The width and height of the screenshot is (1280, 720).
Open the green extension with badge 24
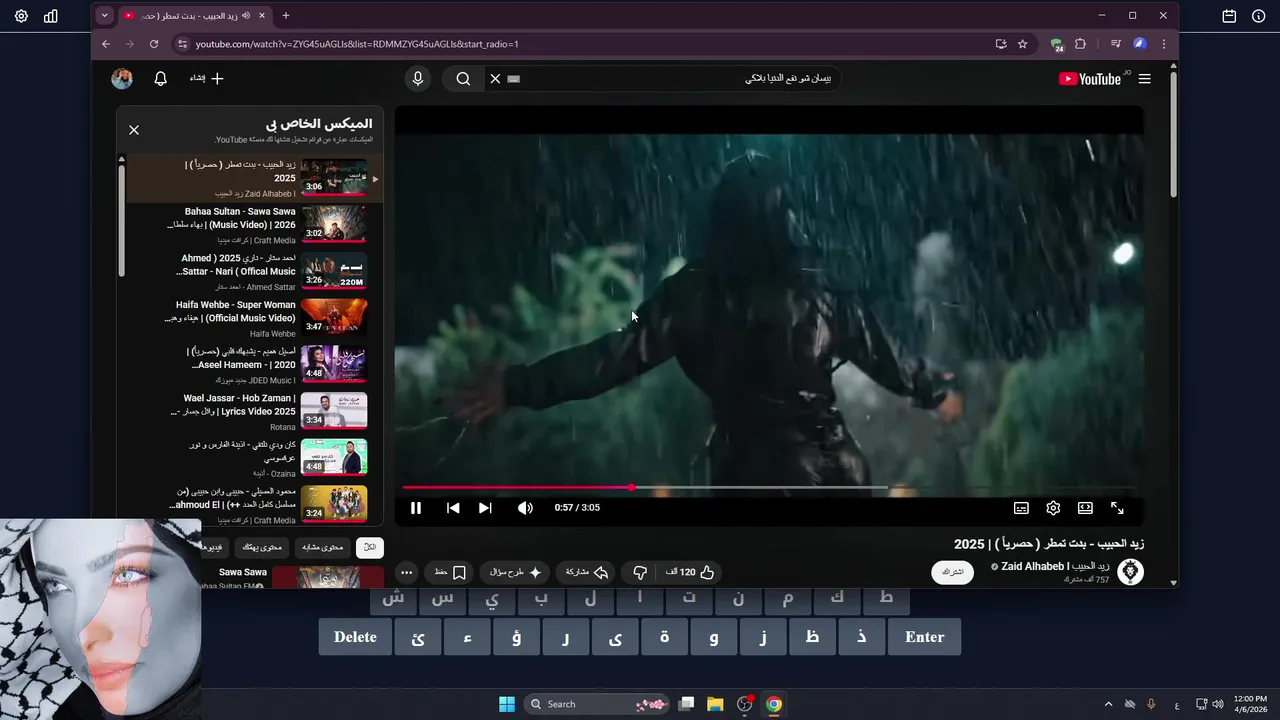tap(1057, 44)
